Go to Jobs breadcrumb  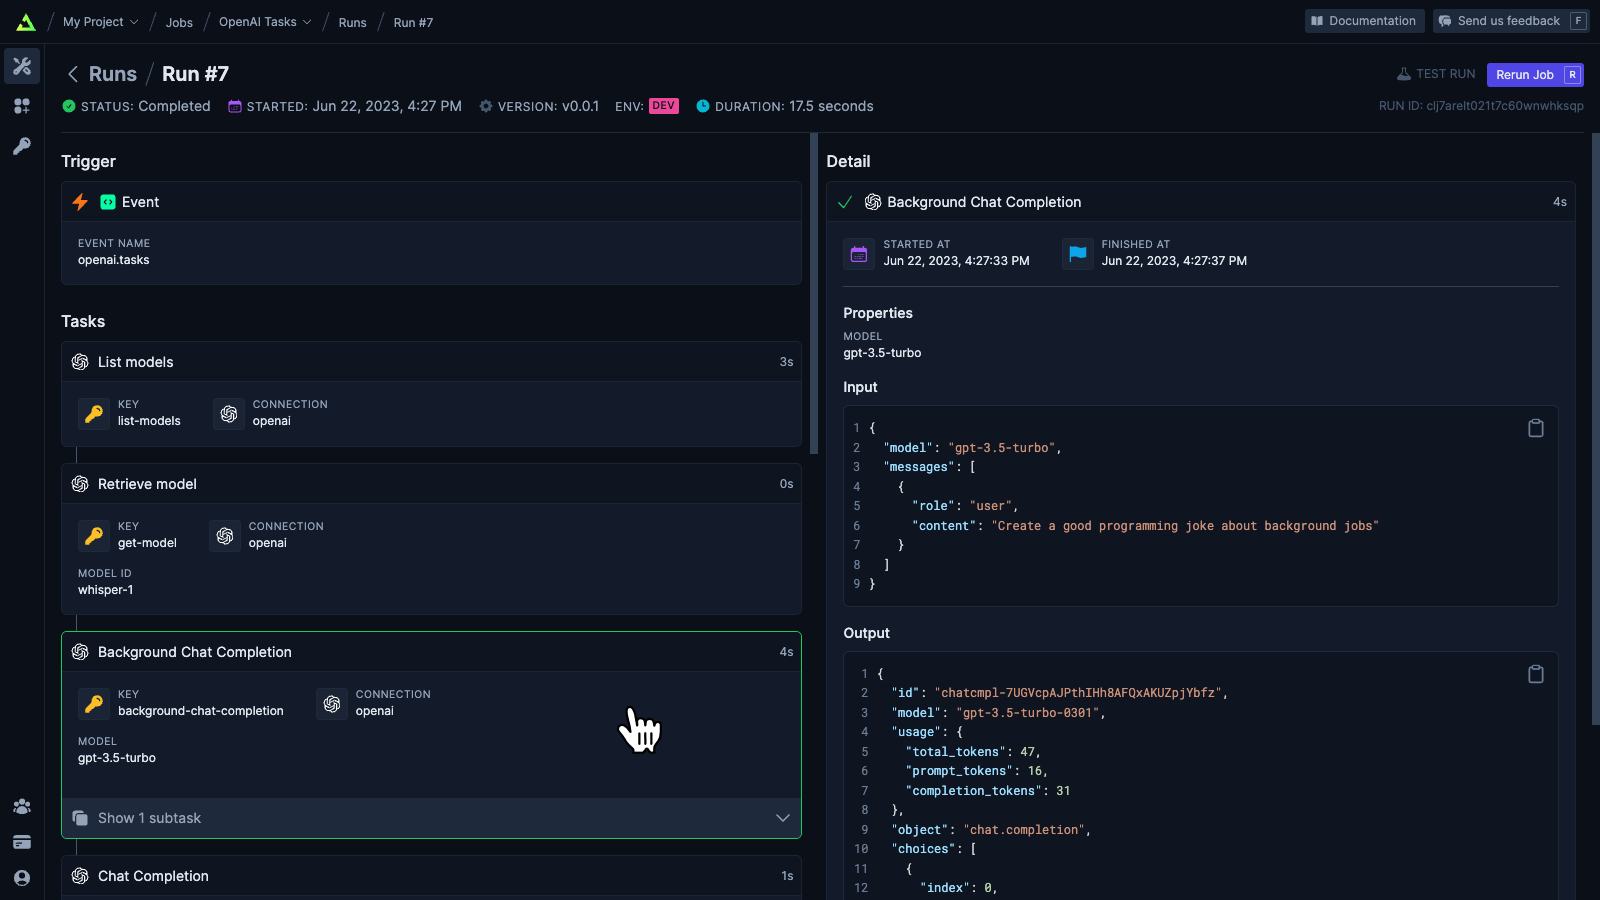coord(179,22)
